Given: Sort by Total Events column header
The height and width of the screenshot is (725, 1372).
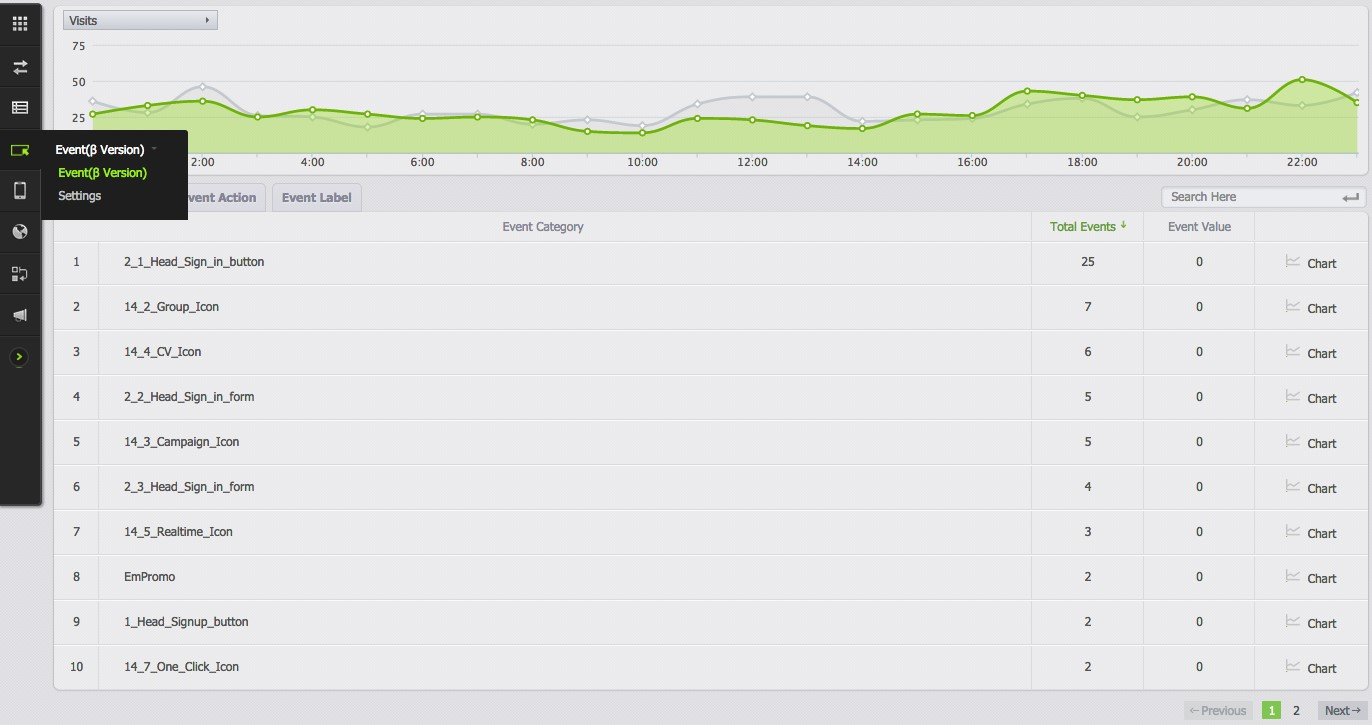Looking at the screenshot, I should (x=1087, y=227).
